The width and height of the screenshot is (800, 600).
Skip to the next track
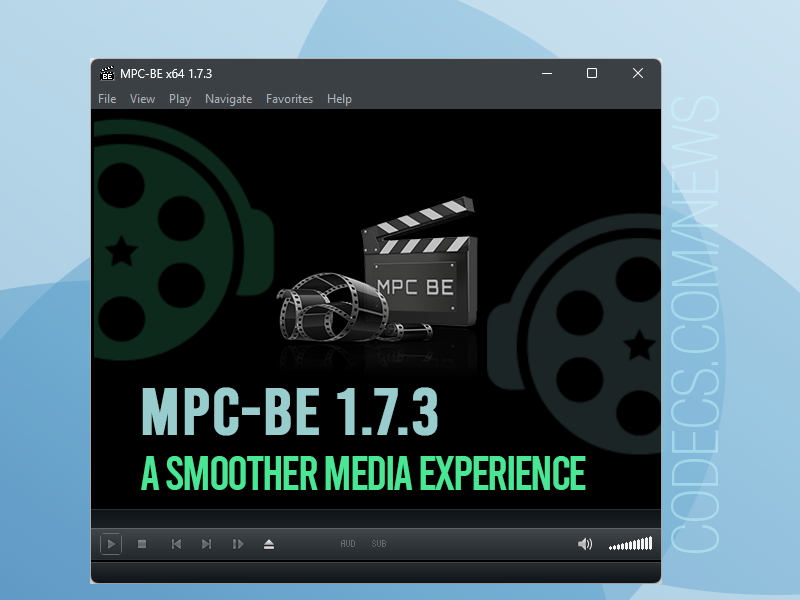click(x=206, y=544)
